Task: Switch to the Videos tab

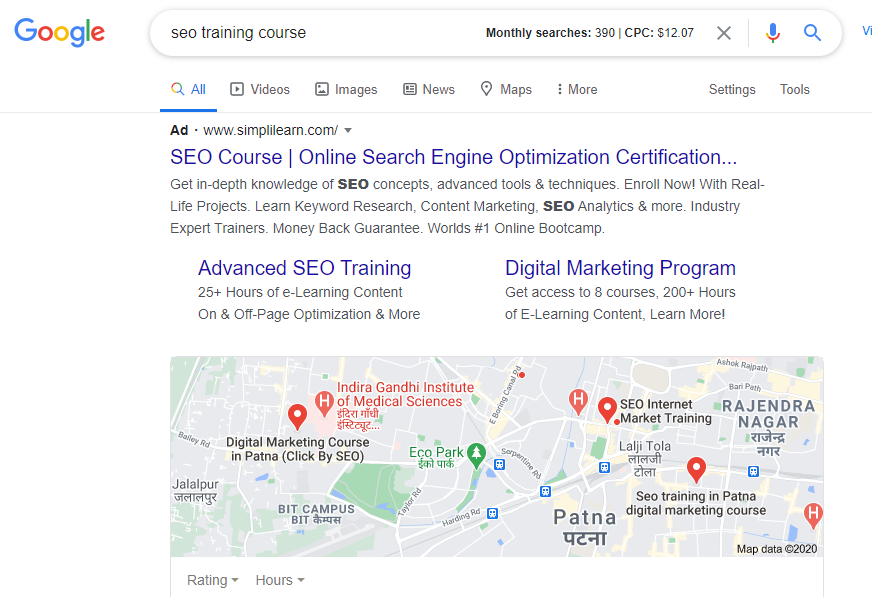Action: click(x=260, y=89)
